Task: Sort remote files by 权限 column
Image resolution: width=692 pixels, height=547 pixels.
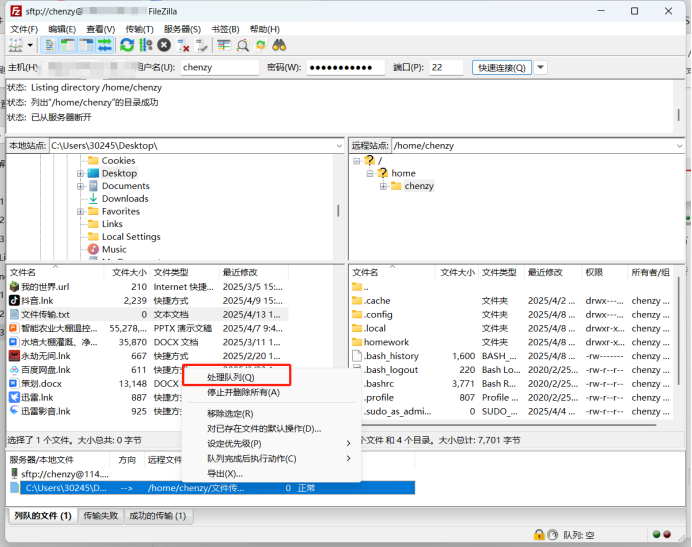Action: point(594,272)
